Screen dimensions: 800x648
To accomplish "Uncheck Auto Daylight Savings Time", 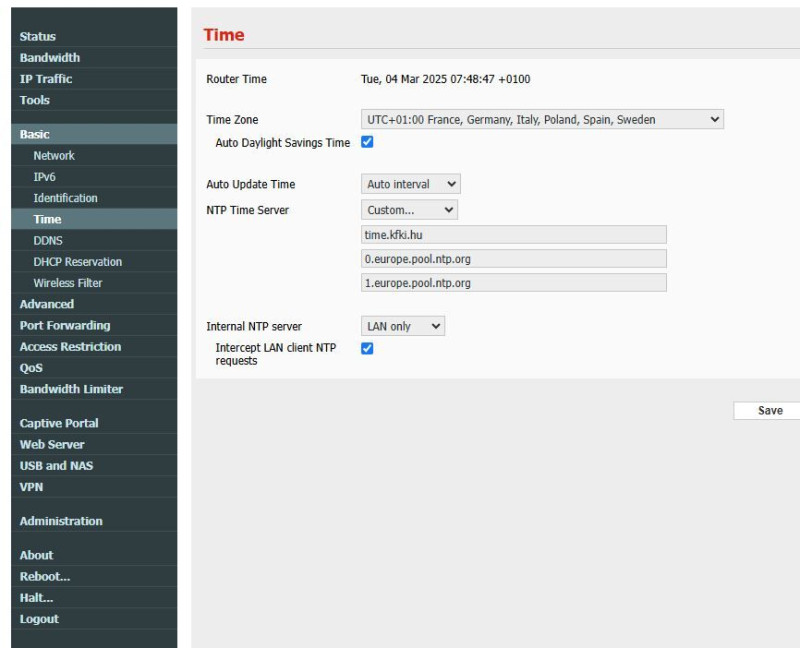I will point(367,142).
